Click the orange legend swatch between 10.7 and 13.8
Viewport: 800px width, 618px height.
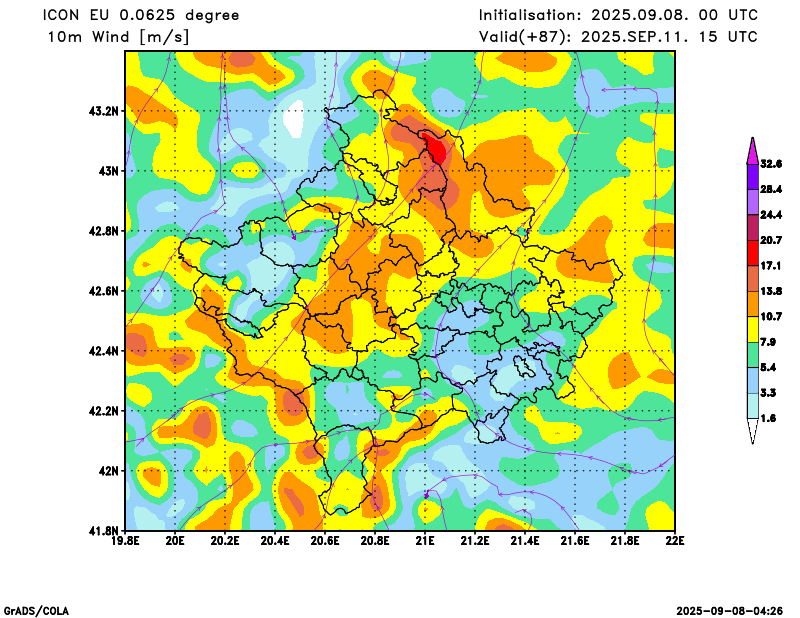752,304
